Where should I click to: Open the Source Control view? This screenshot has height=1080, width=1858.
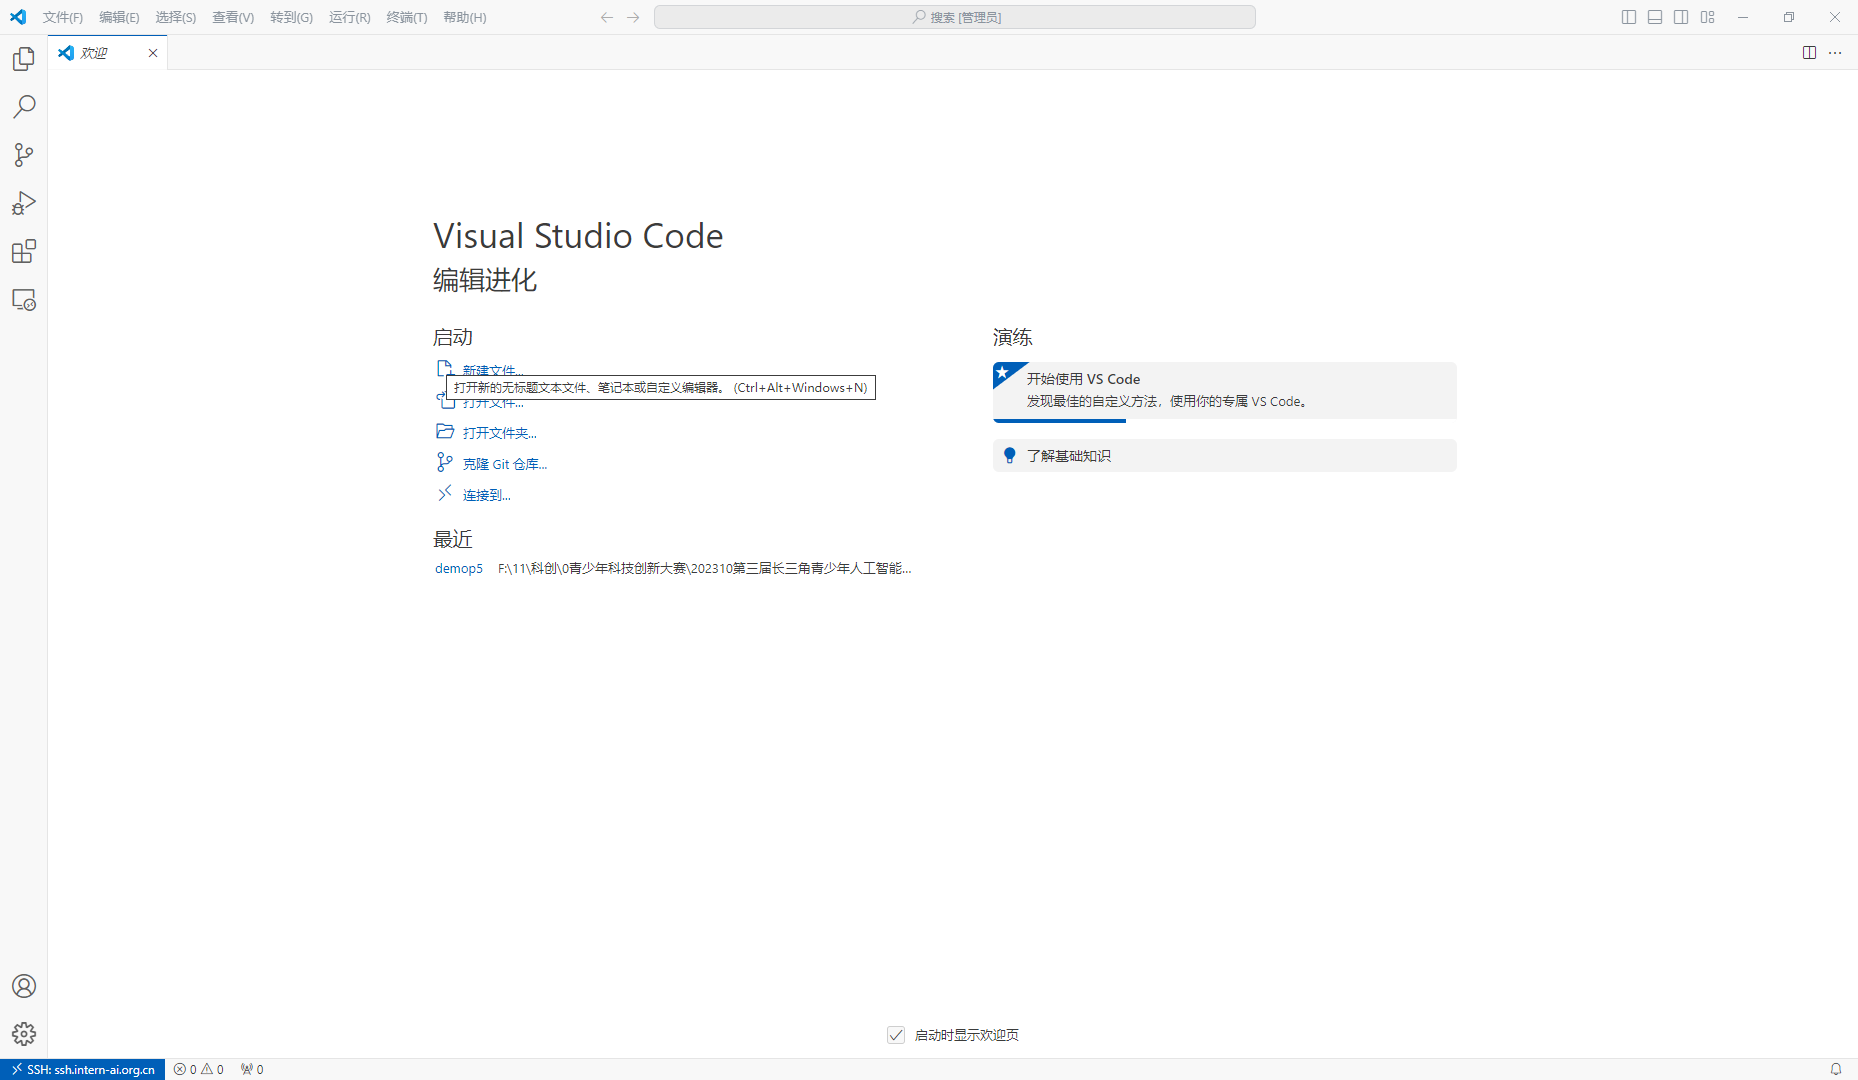(24, 155)
